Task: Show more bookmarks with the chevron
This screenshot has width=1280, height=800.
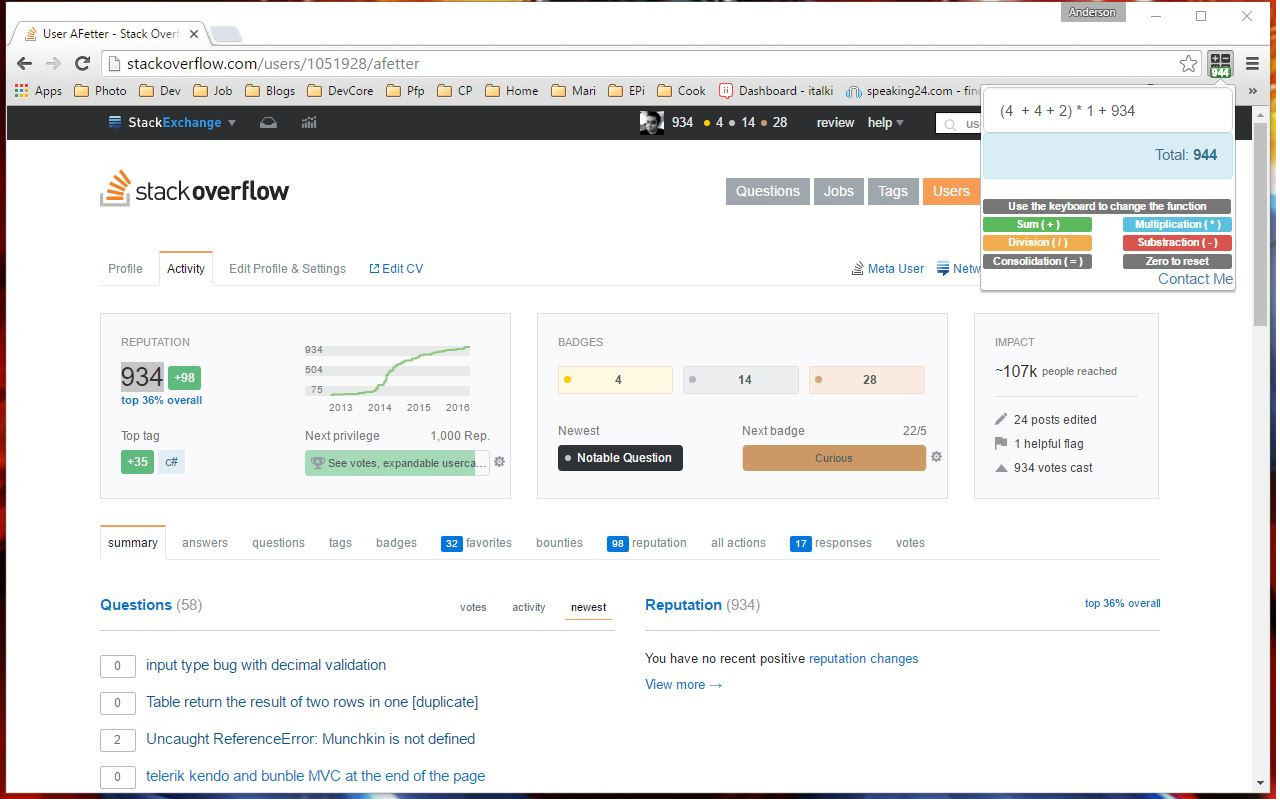Action: [1252, 90]
